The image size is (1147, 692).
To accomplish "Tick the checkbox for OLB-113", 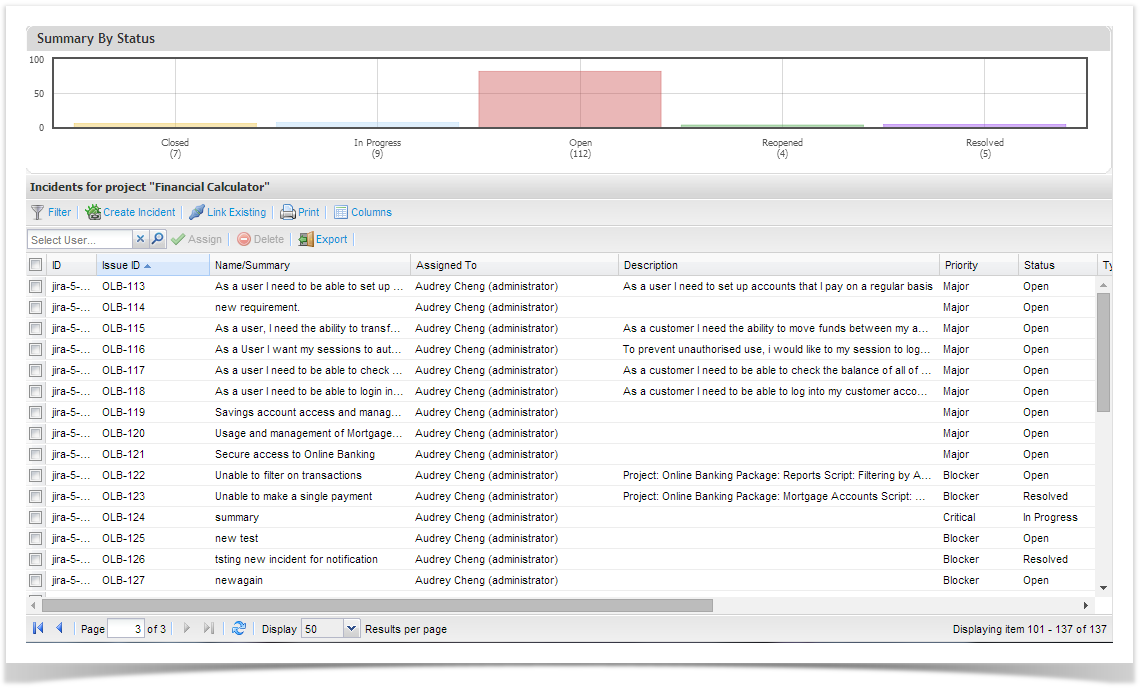I will tap(36, 286).
